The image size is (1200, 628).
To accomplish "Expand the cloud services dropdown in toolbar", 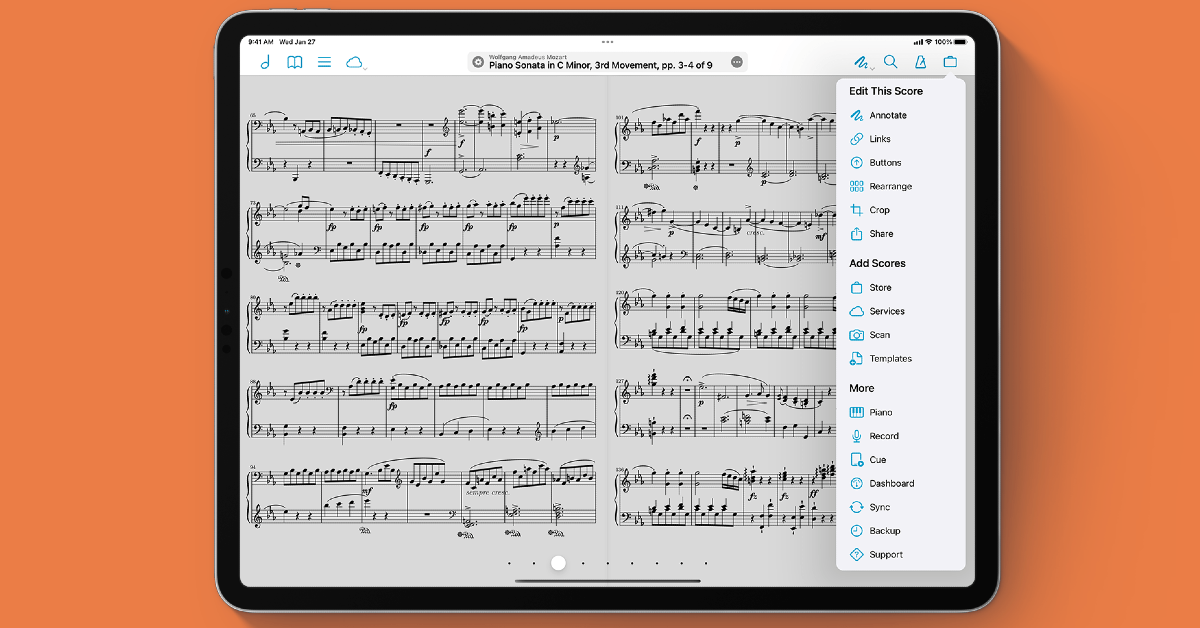I will 356,62.
